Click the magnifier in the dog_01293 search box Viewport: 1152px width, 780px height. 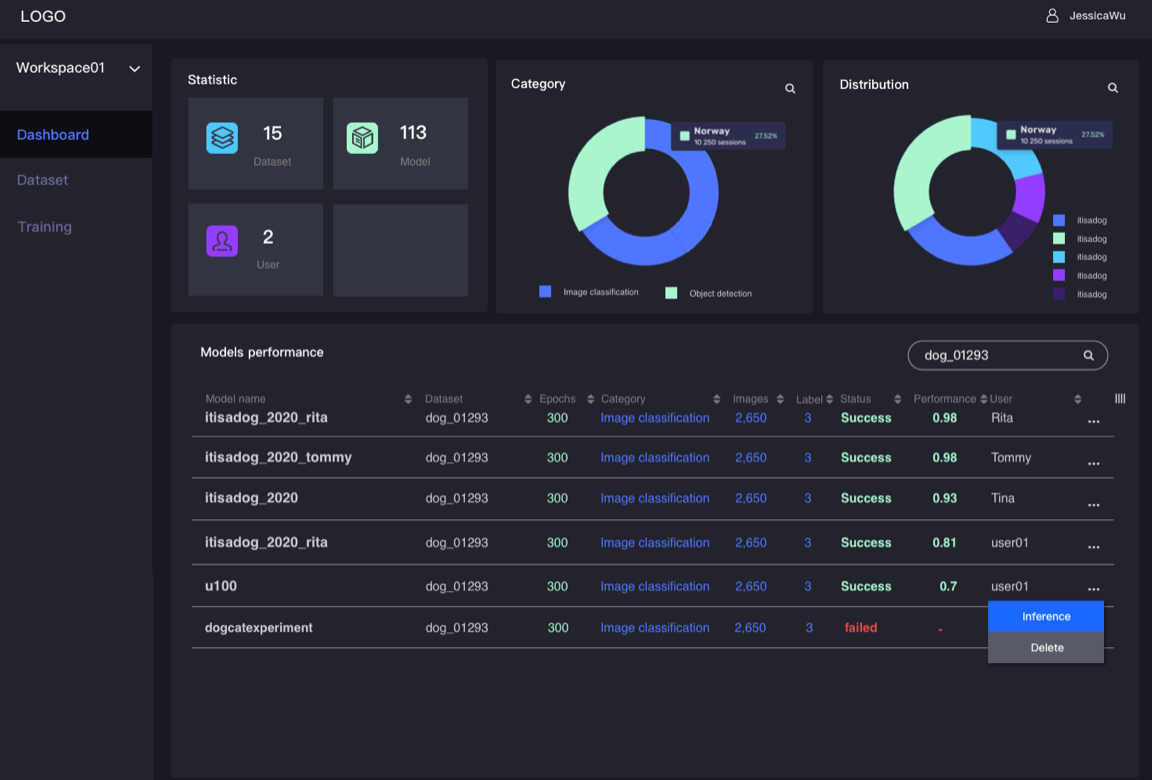pos(1088,355)
